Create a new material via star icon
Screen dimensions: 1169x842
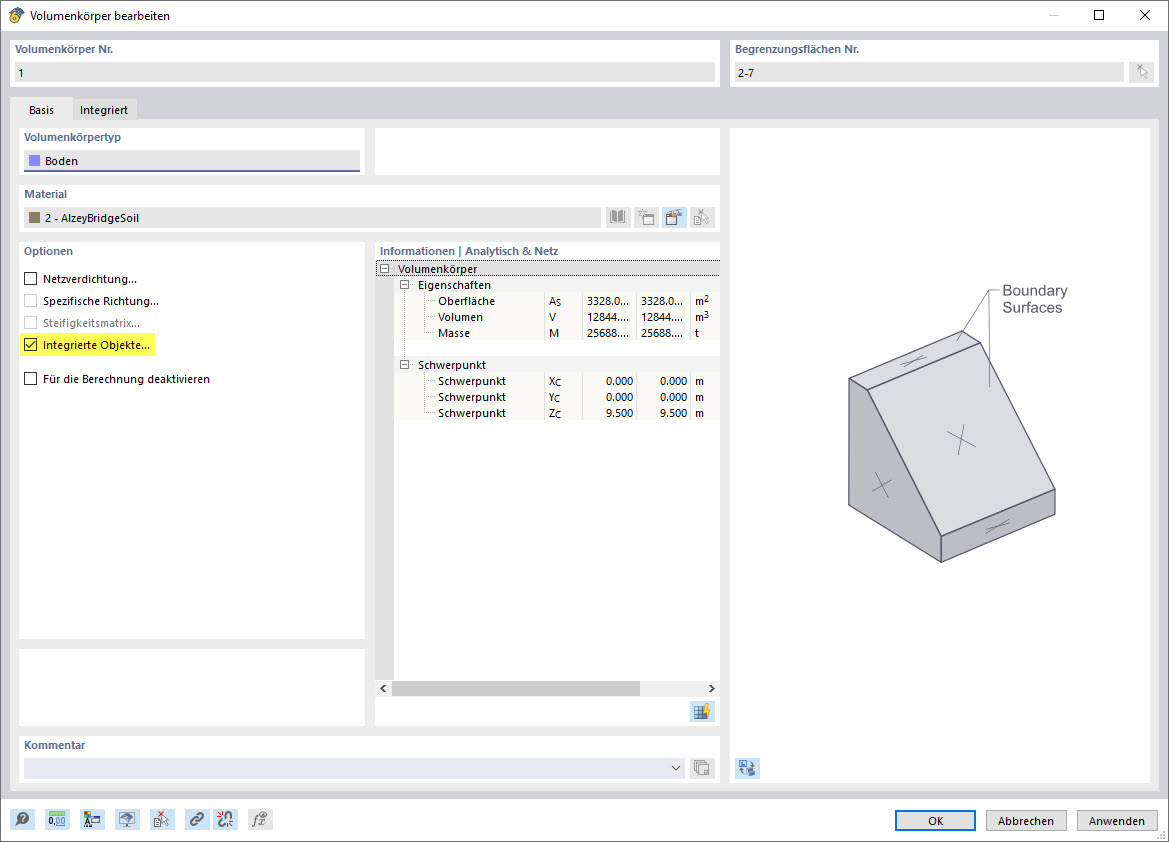[645, 217]
